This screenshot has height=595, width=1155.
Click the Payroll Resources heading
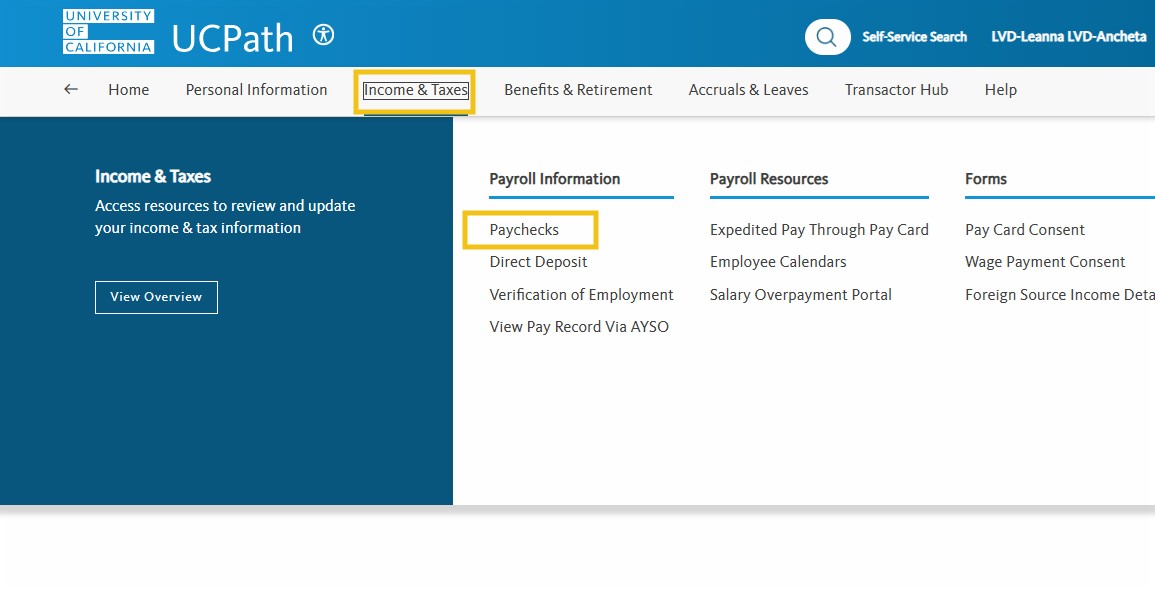(x=769, y=179)
